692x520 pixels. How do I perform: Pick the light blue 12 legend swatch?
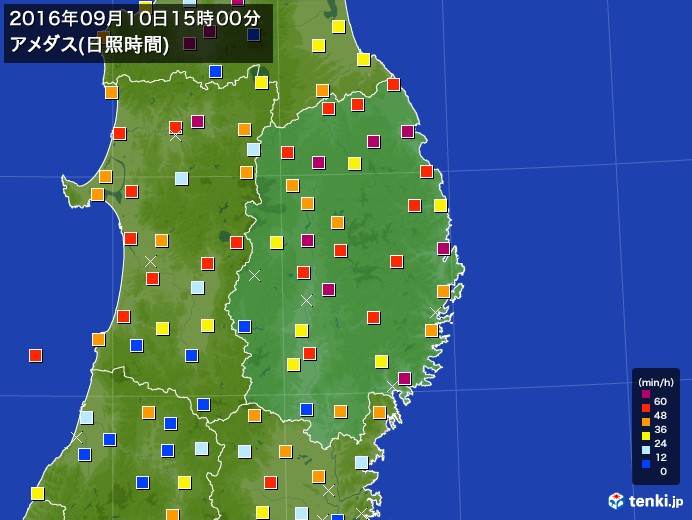[646, 450]
